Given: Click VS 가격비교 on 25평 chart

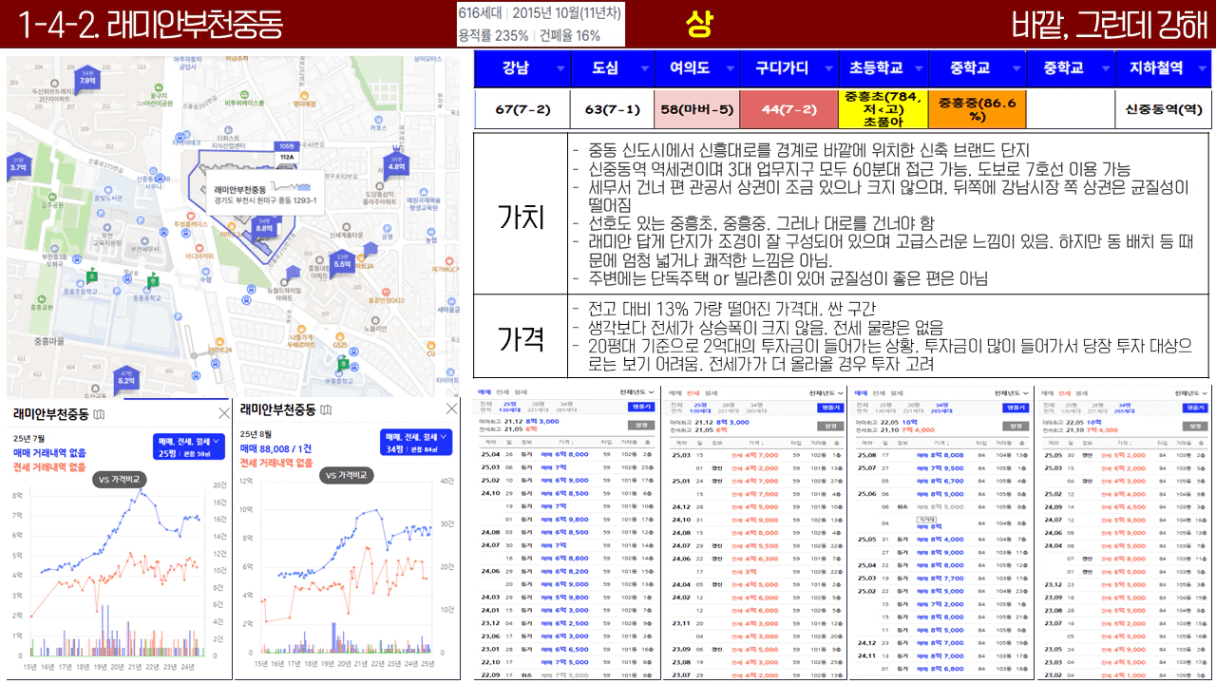Looking at the screenshot, I should click(121, 480).
